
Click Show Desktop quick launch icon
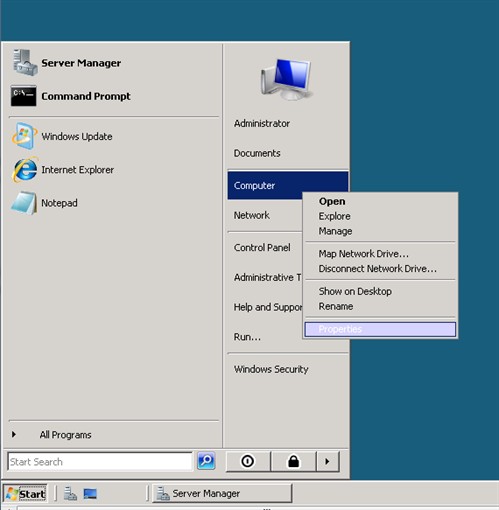coord(90,494)
